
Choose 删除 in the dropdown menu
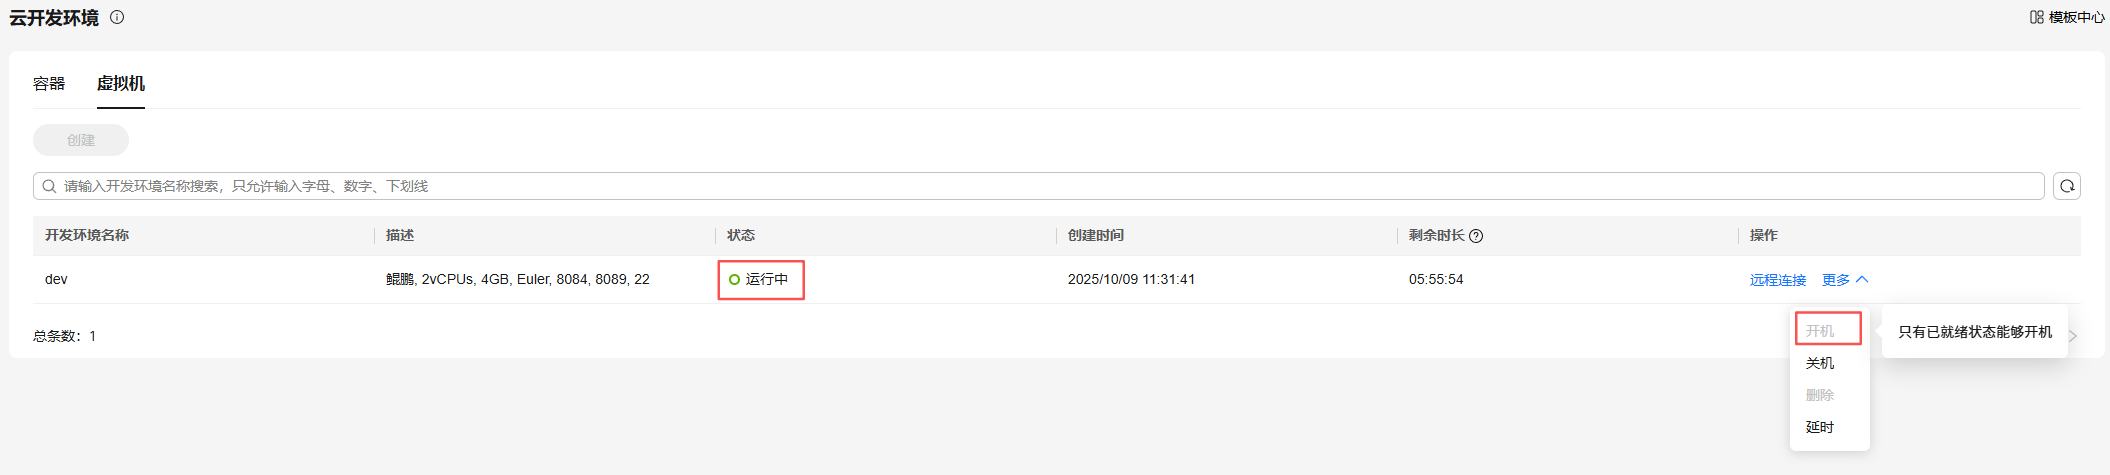tap(1820, 395)
